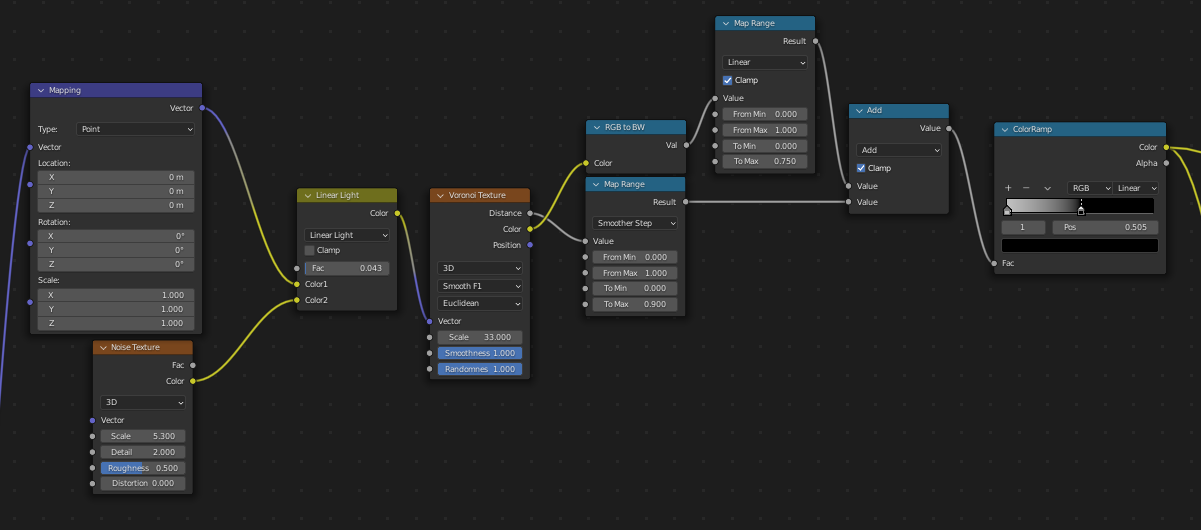Click the black ColorRamp stop color swatch
The width and height of the screenshot is (1201, 530).
pyautogui.click(x=1080, y=245)
